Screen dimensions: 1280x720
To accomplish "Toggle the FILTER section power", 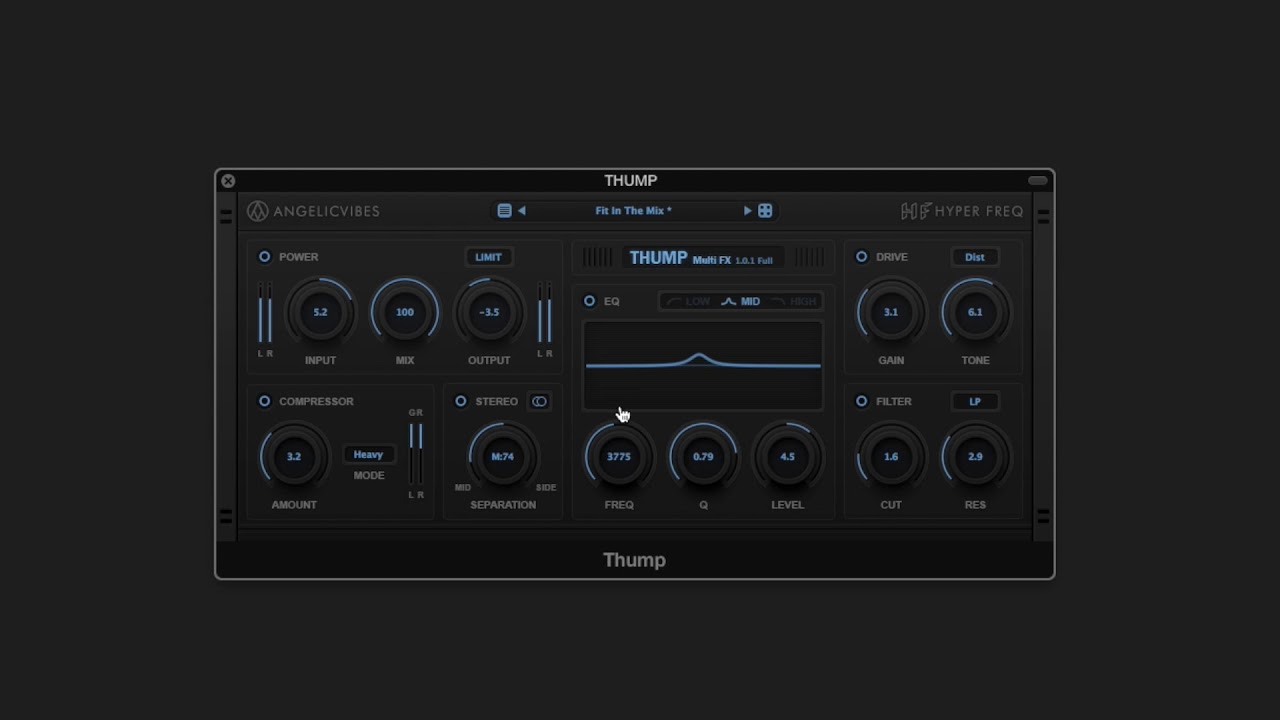I will coord(861,401).
